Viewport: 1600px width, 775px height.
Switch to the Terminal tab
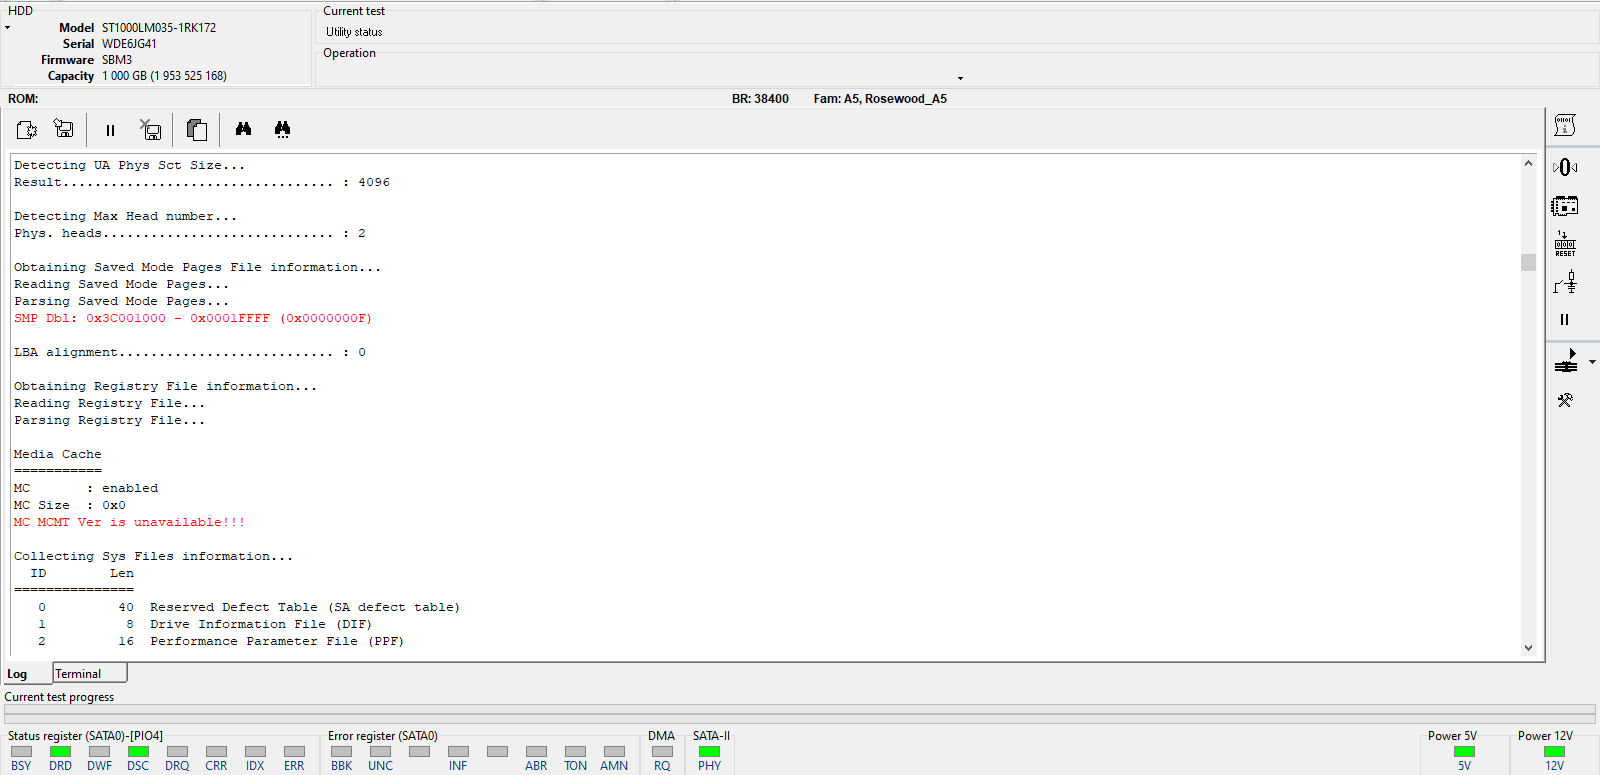pos(89,674)
